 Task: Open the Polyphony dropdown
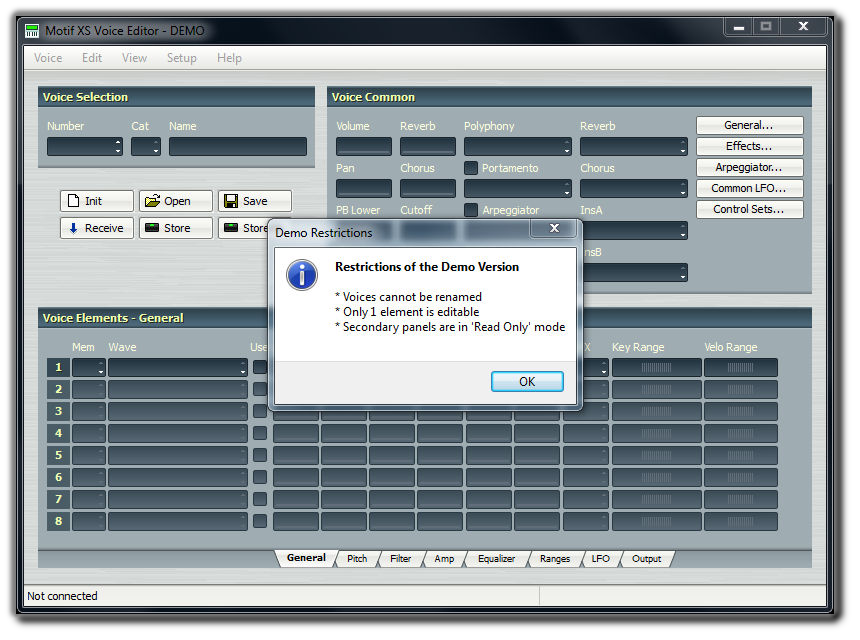pyautogui.click(x=517, y=146)
